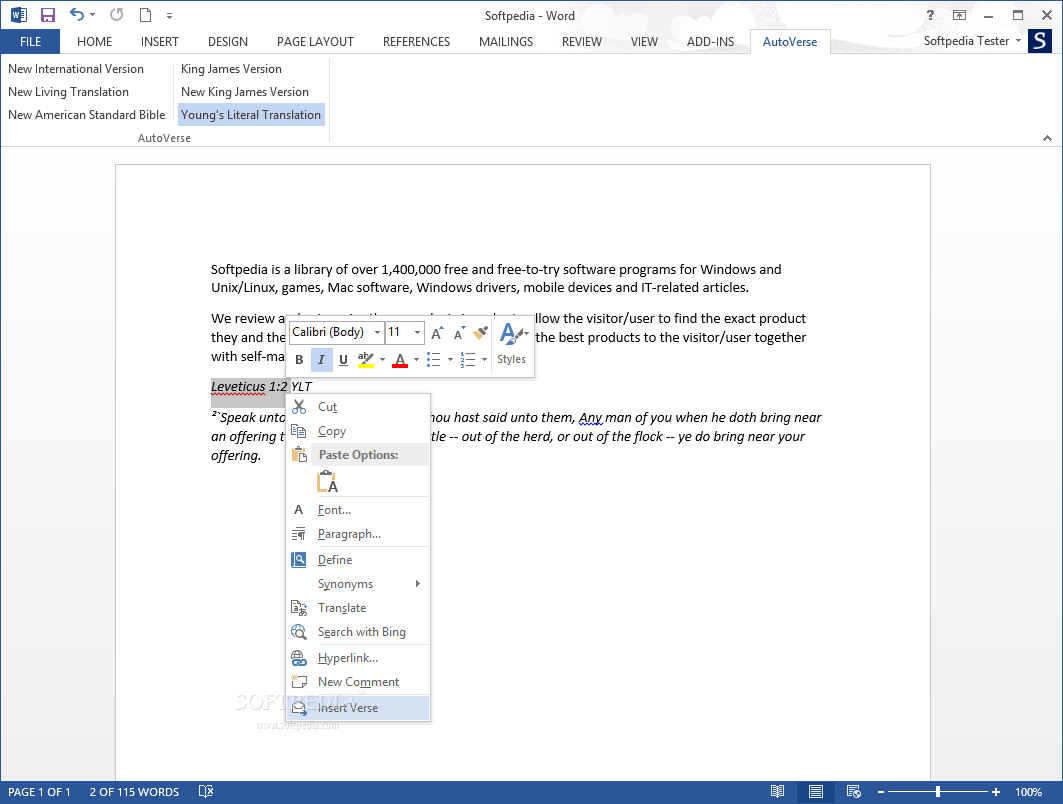The height and width of the screenshot is (804, 1063).
Task: Select Copy from the context menu
Action: click(359, 431)
